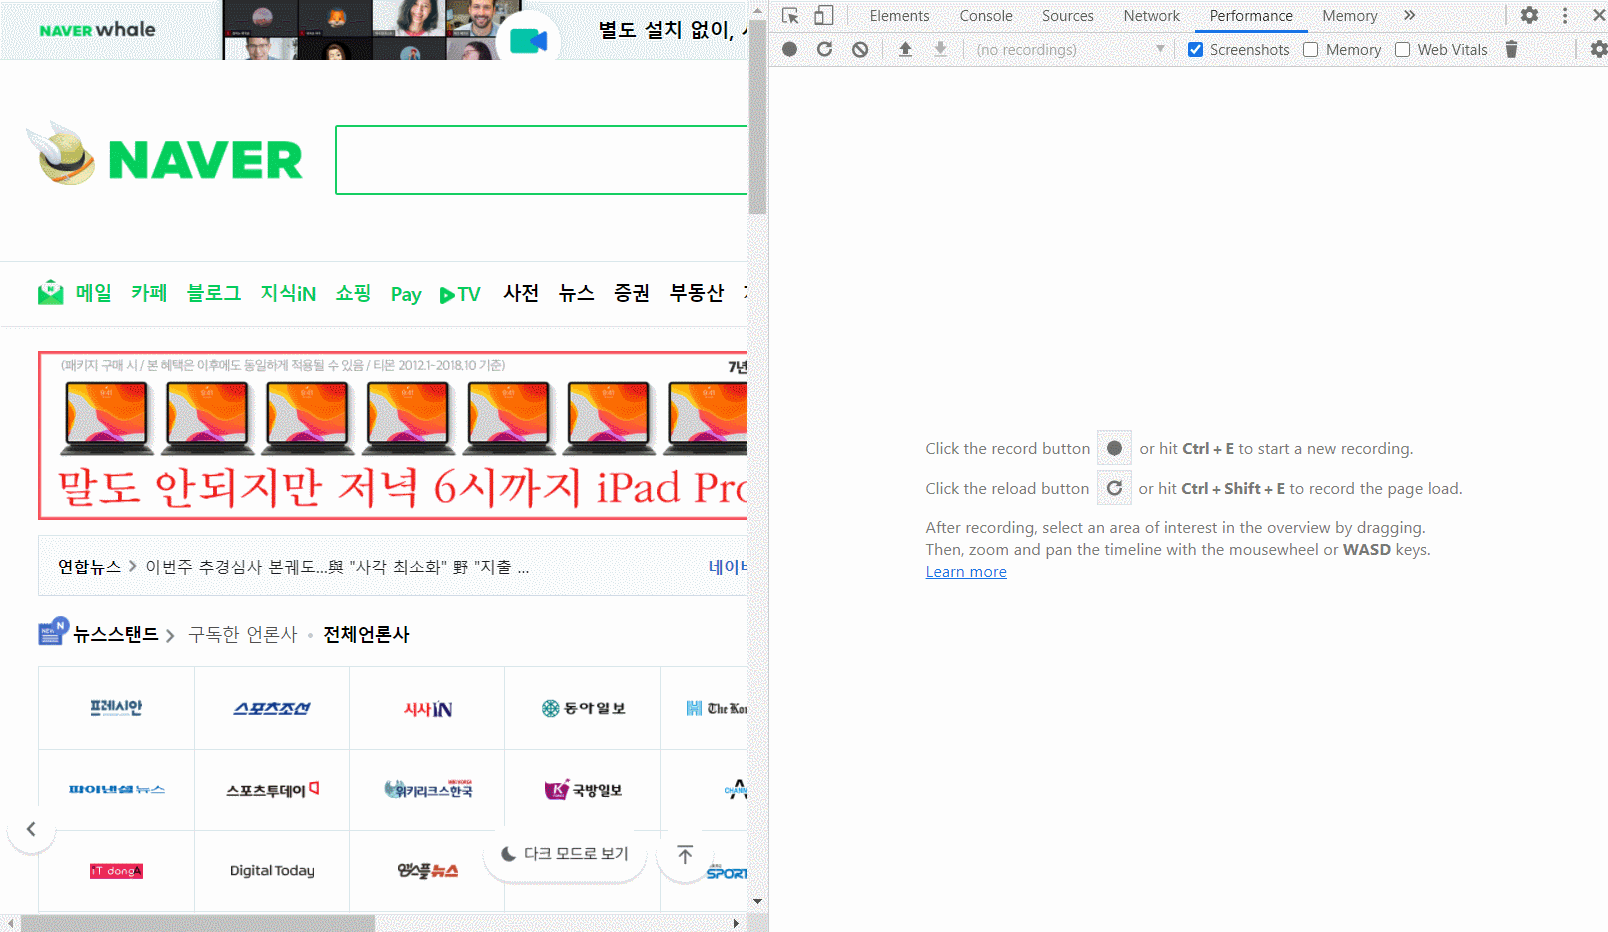Click the 다크 모드로 보기 button
1608x932 pixels.
tap(565, 854)
